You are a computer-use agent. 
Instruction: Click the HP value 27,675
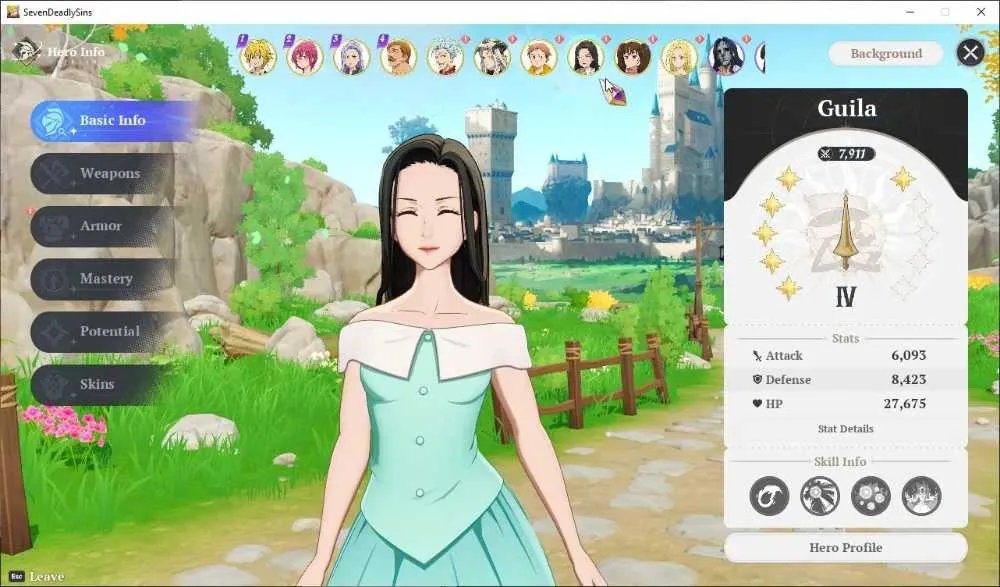click(x=905, y=404)
